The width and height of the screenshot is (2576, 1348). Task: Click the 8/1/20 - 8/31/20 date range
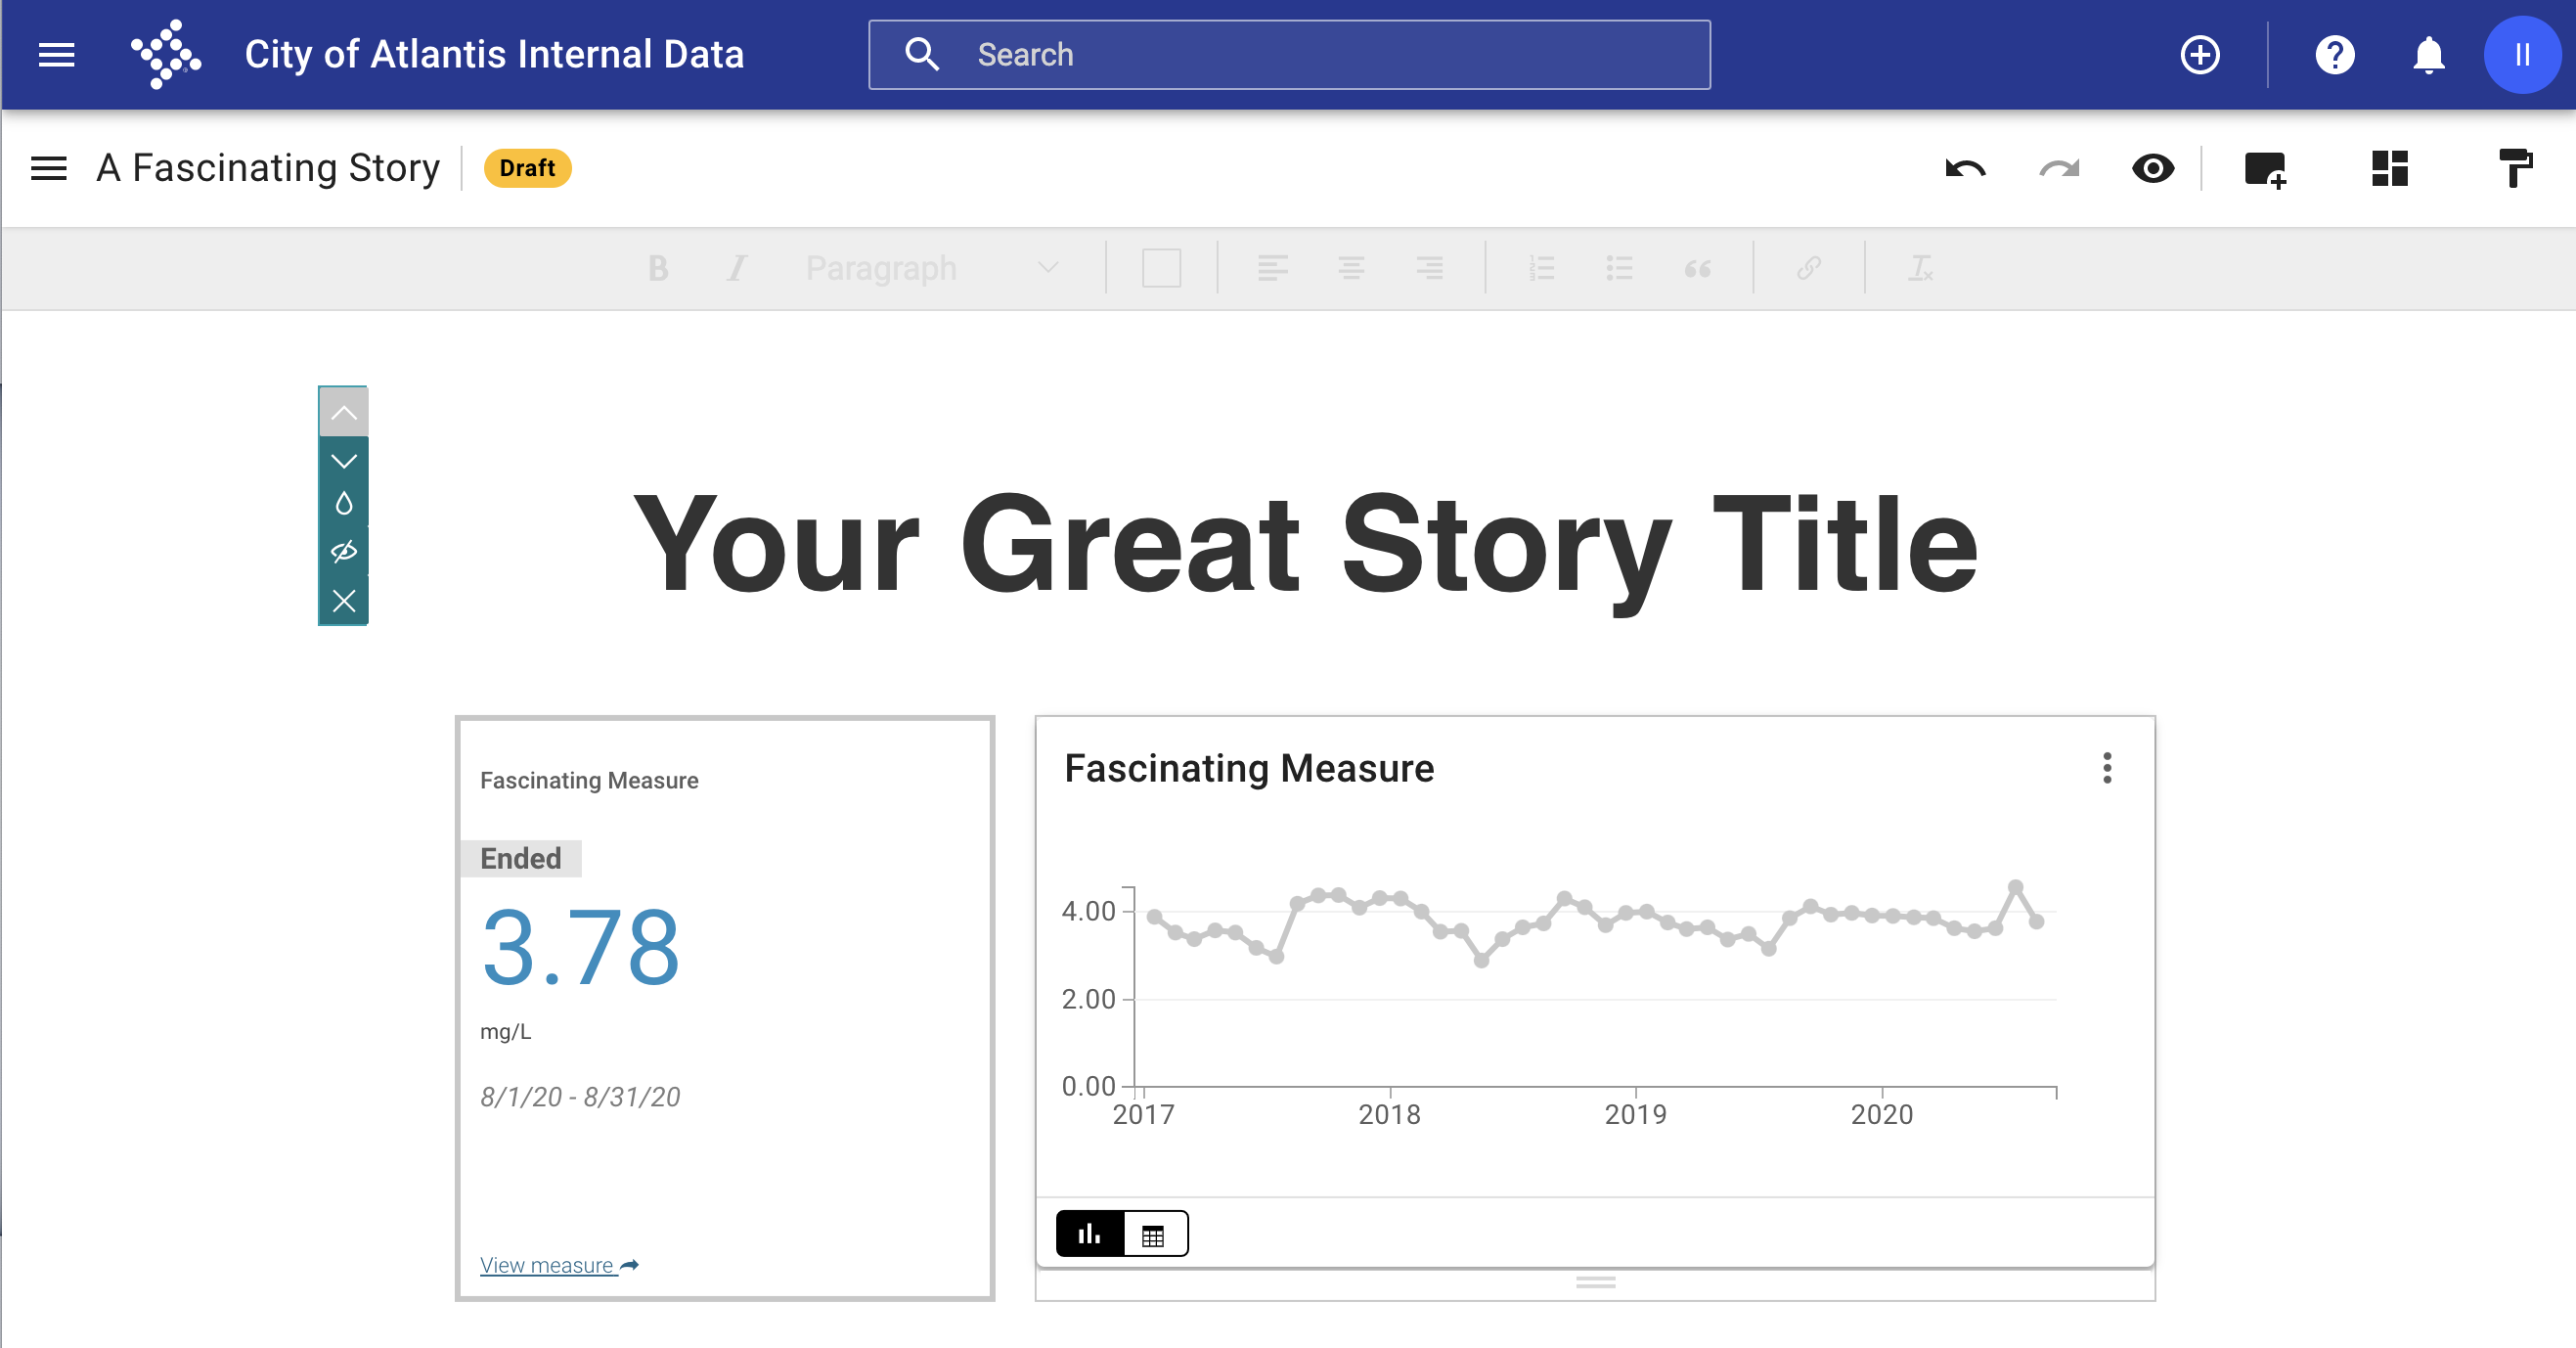pyautogui.click(x=580, y=1097)
